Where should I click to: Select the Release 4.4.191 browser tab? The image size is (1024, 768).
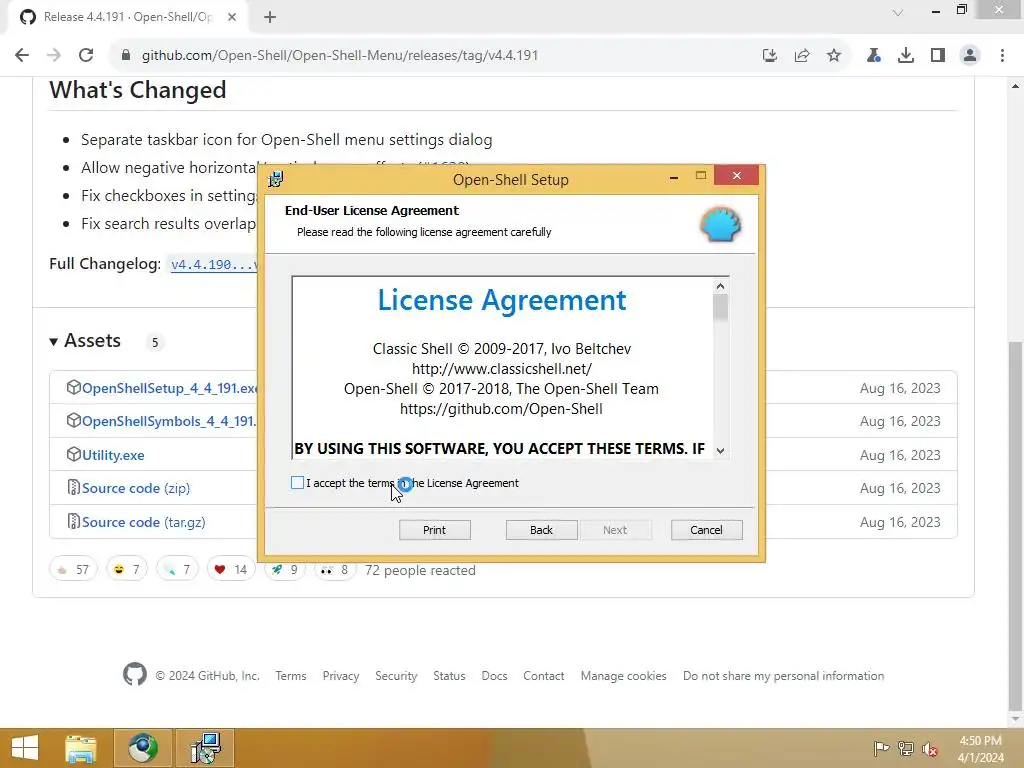coord(128,17)
